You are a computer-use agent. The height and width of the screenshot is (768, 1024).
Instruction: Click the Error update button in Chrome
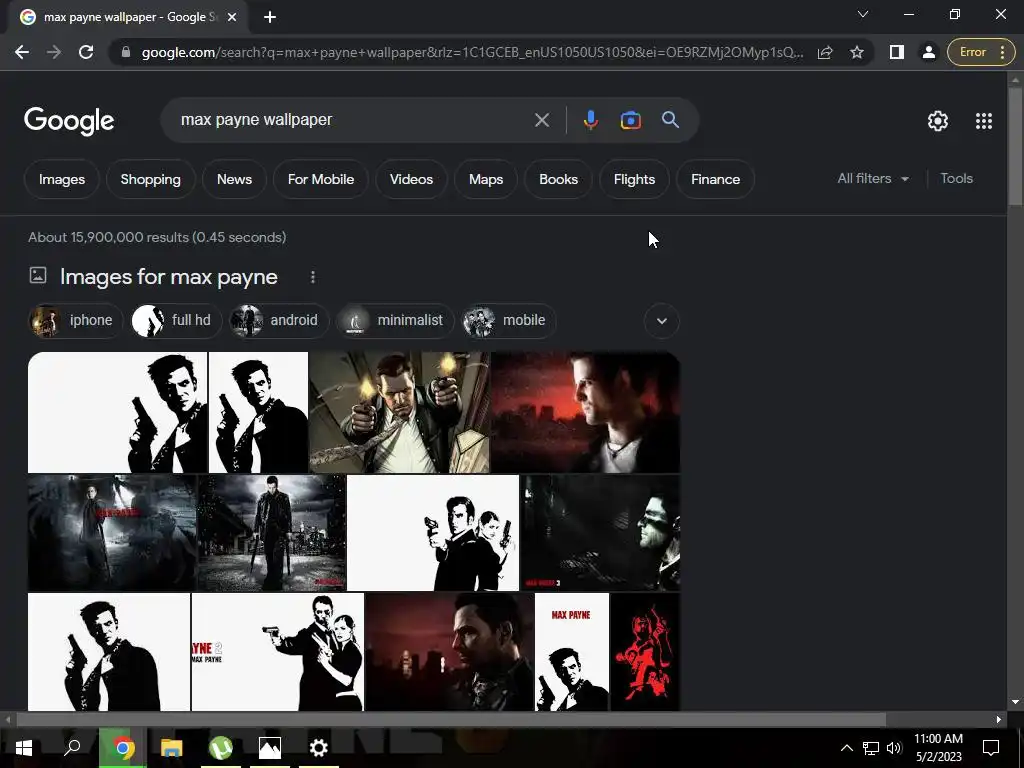tap(981, 52)
